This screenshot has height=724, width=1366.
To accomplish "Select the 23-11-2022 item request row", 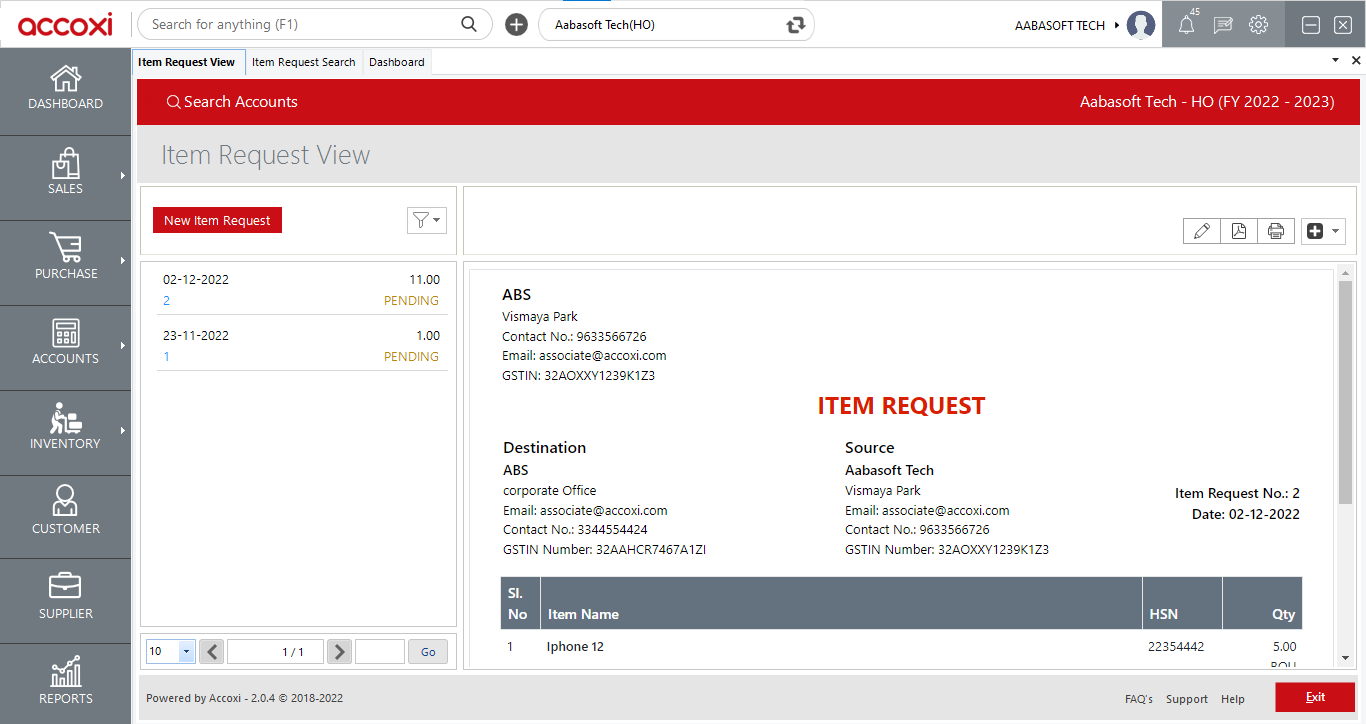I will 301,346.
